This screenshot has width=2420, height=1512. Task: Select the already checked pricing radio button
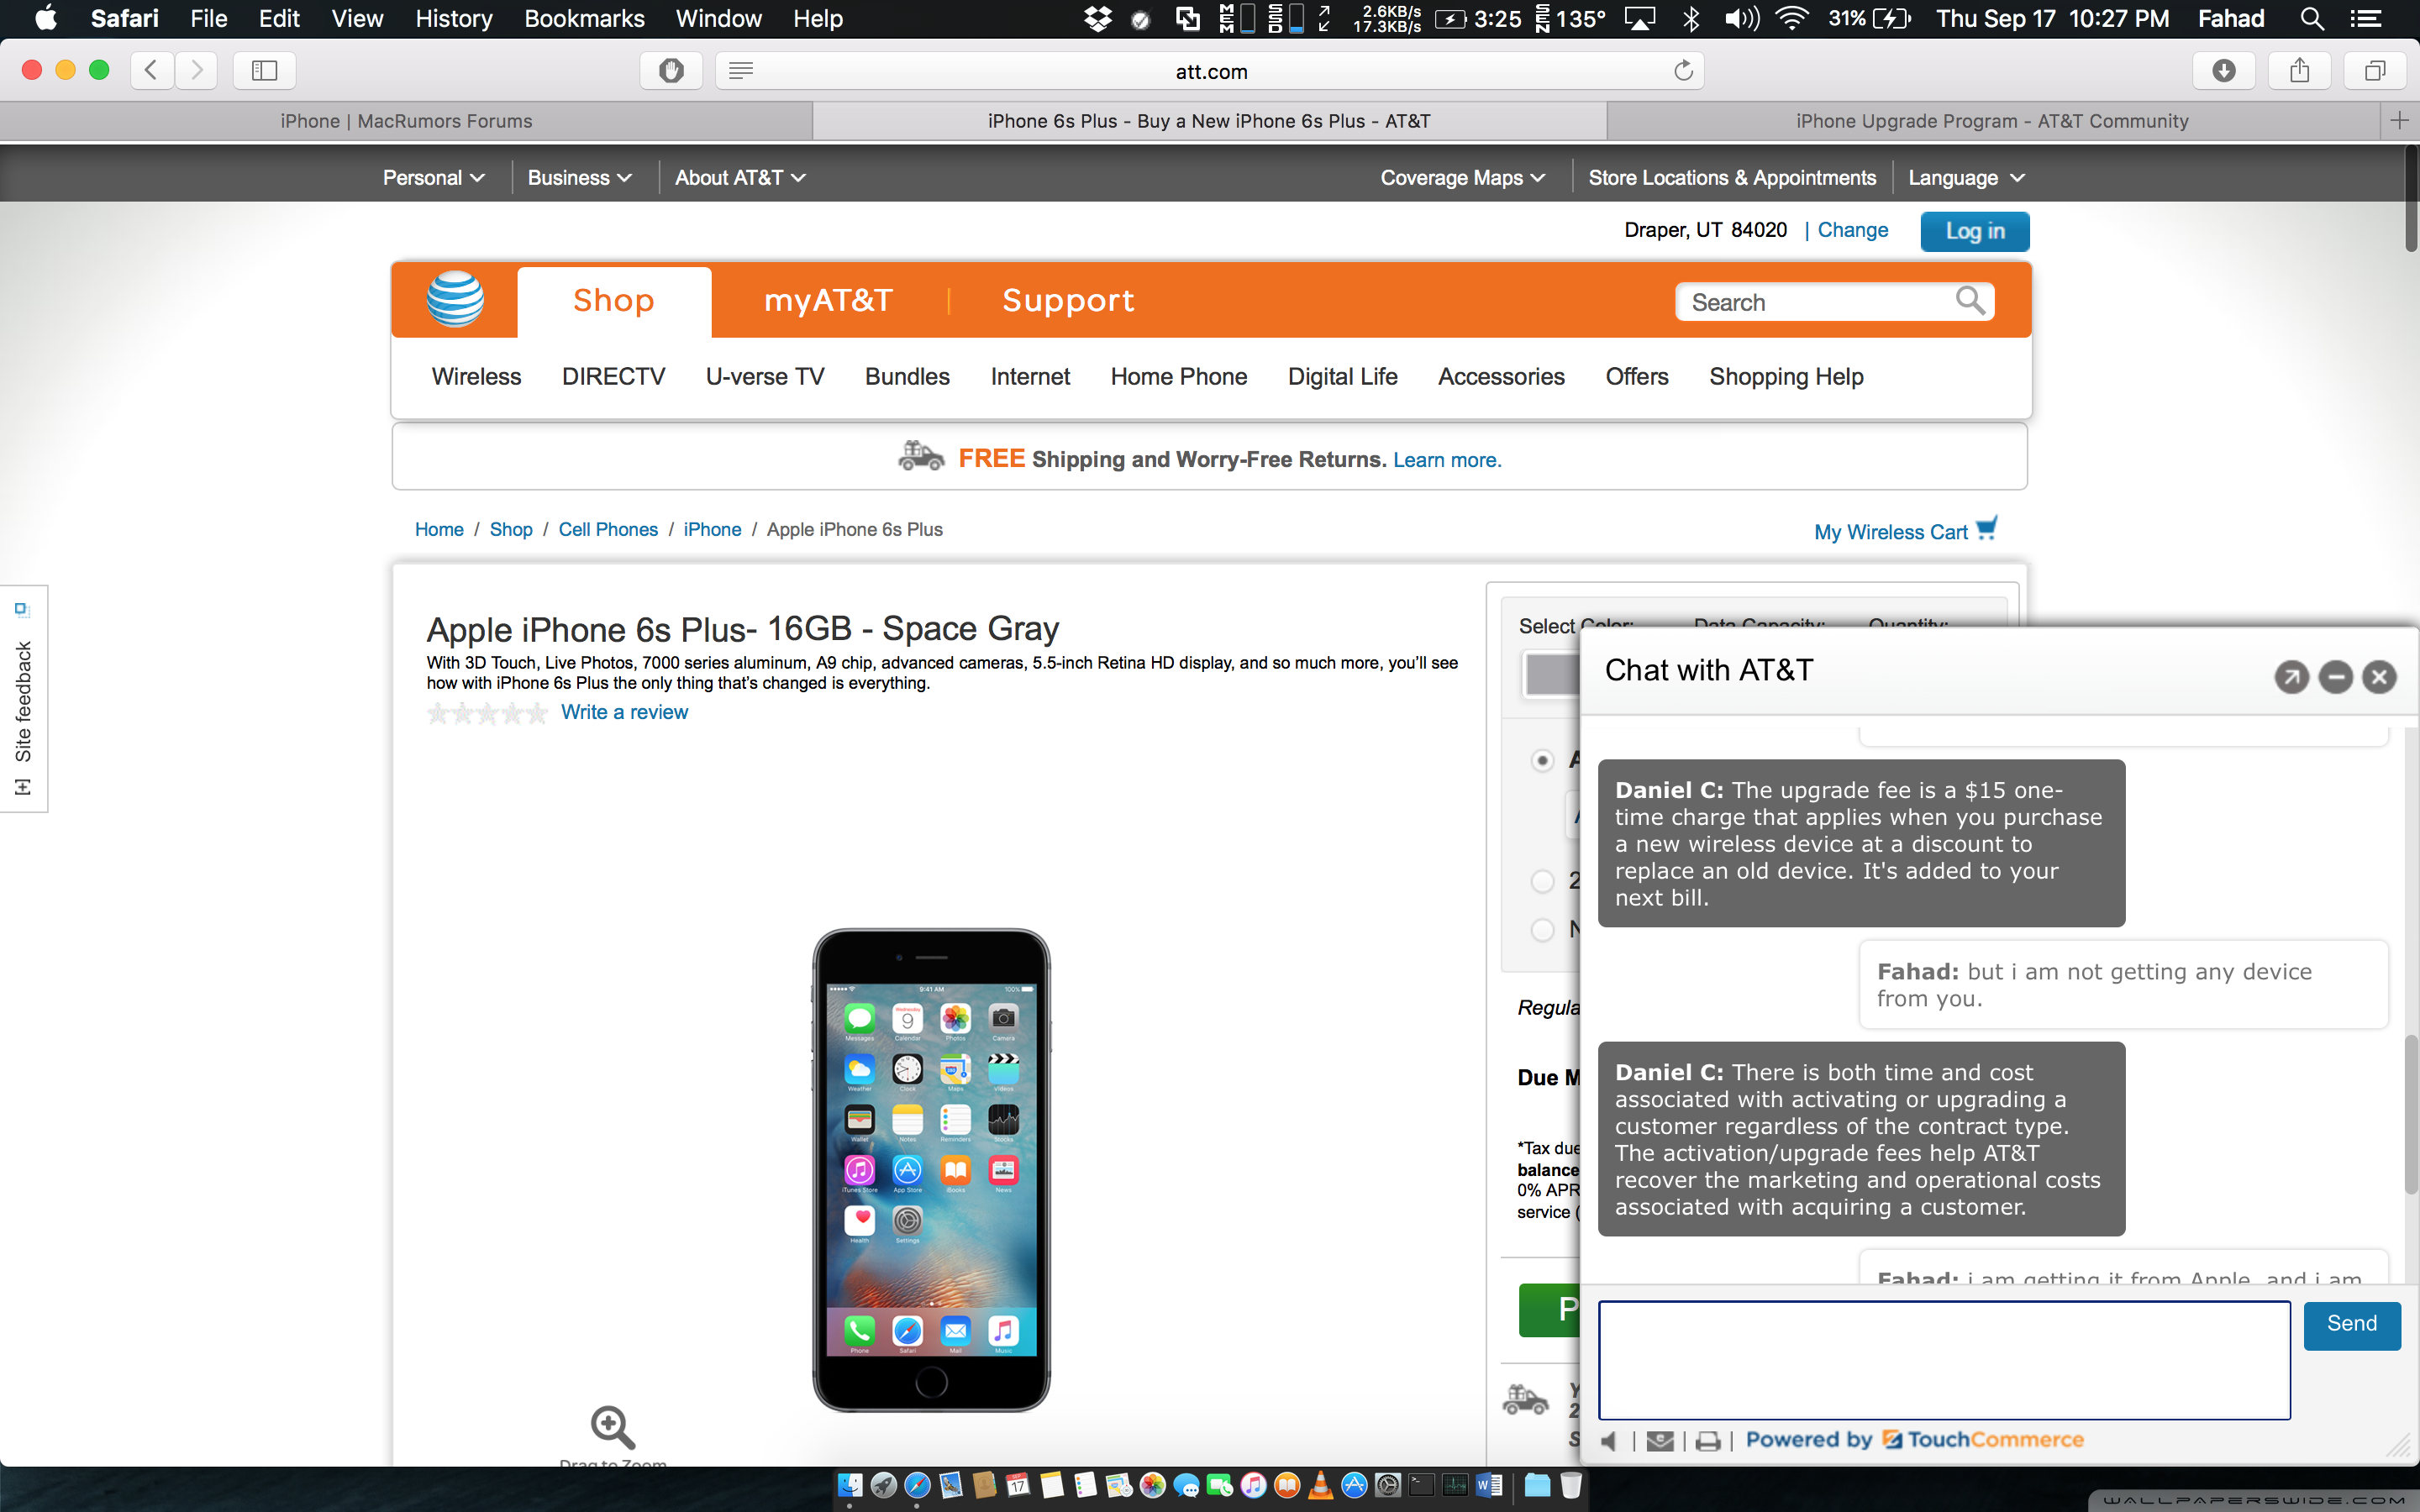pos(1542,761)
